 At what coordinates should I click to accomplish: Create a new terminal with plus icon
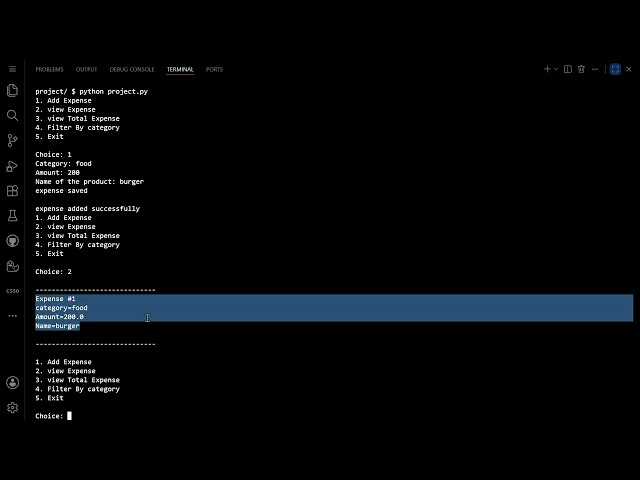coord(547,69)
